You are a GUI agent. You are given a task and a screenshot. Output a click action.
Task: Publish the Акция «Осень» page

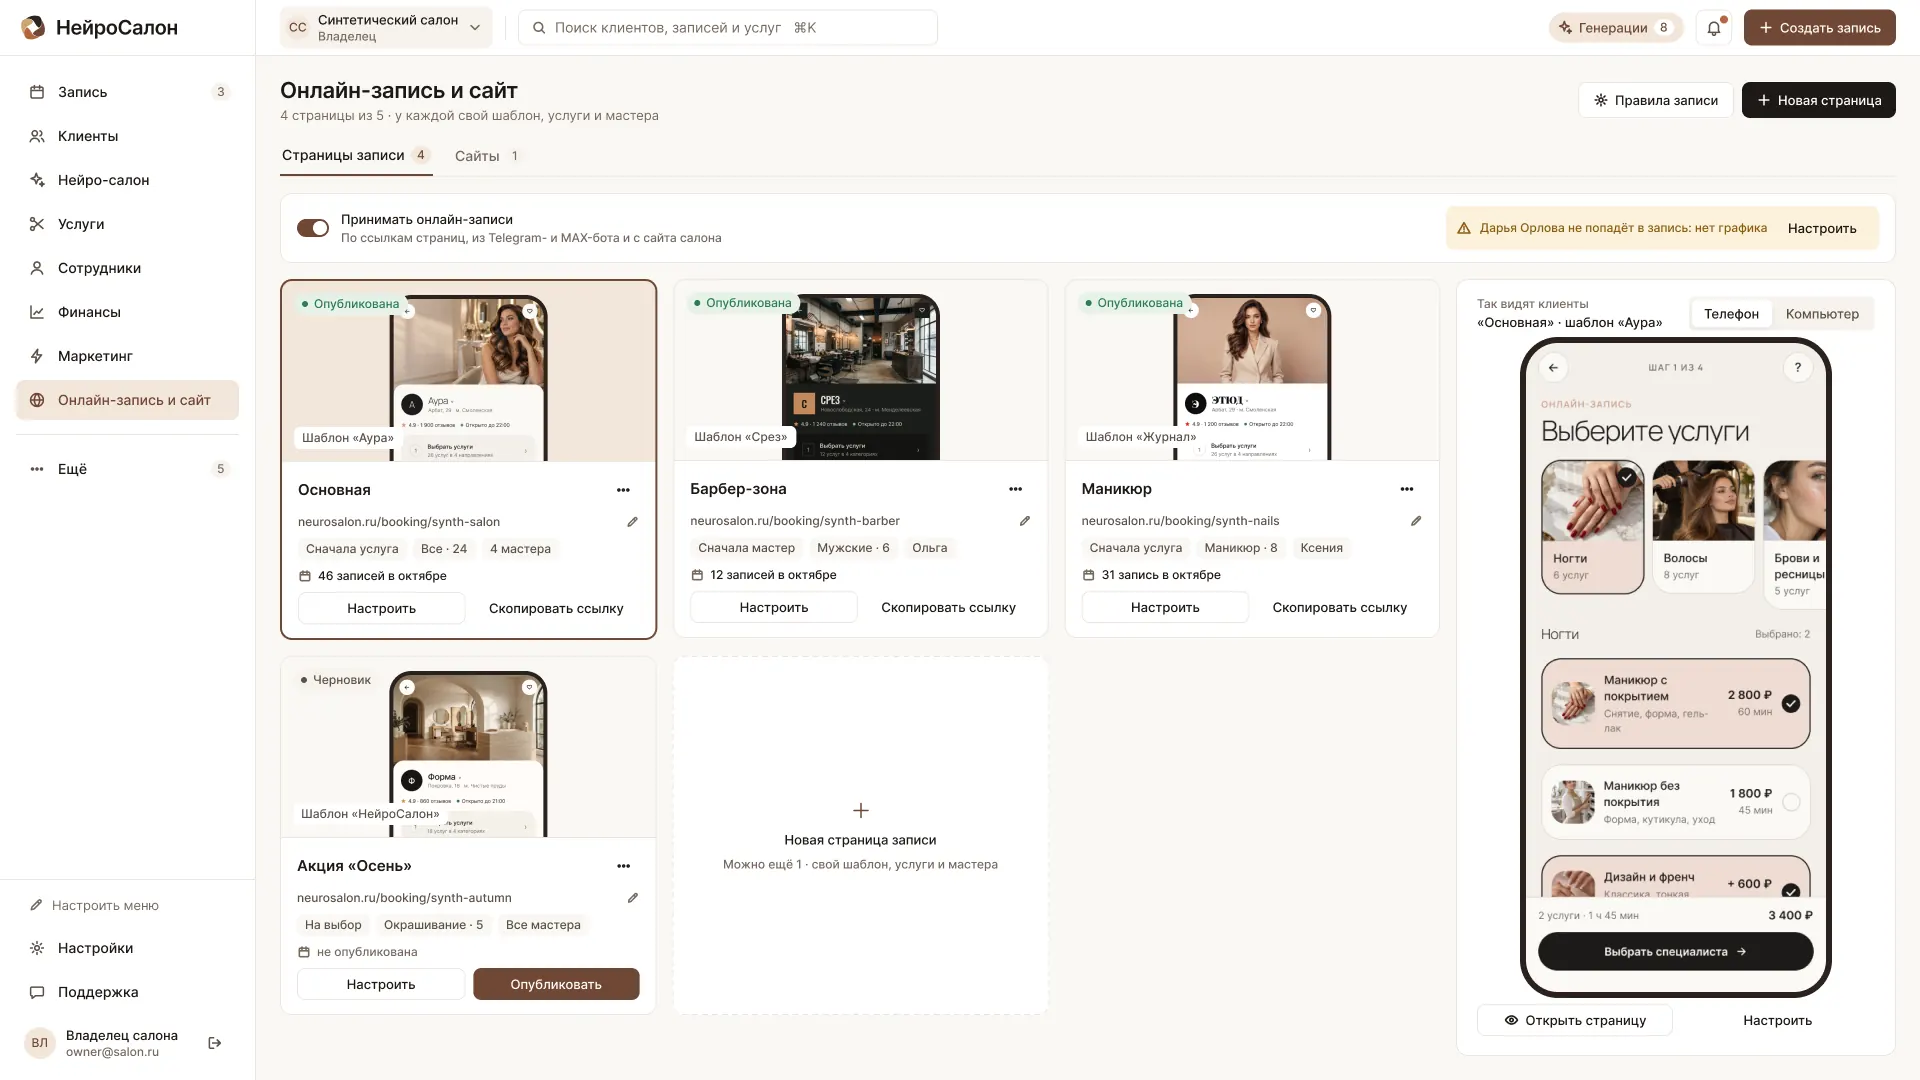point(556,984)
